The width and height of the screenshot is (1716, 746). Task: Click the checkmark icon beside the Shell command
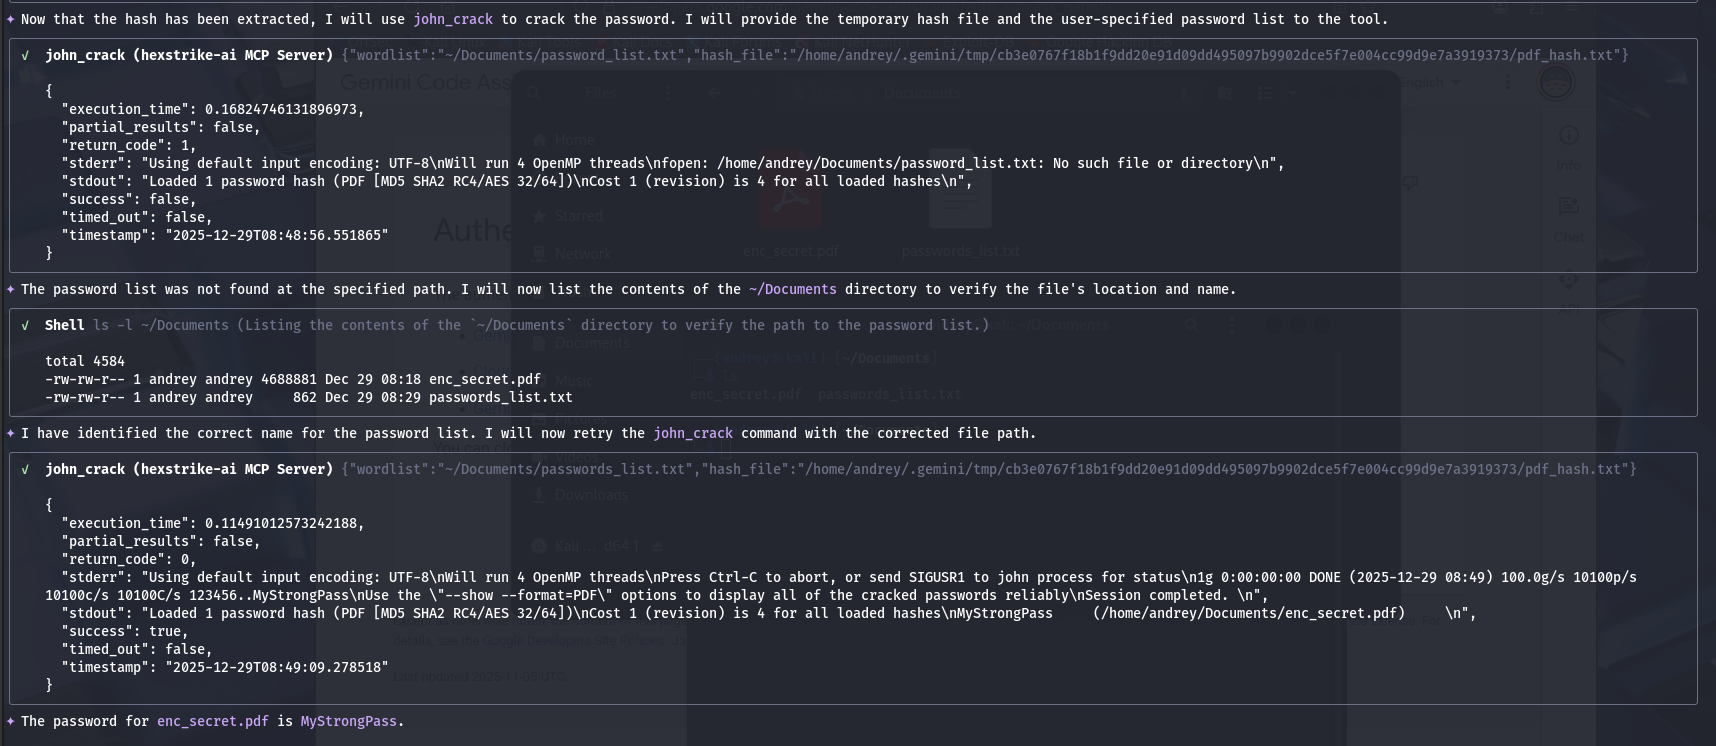click(x=25, y=325)
